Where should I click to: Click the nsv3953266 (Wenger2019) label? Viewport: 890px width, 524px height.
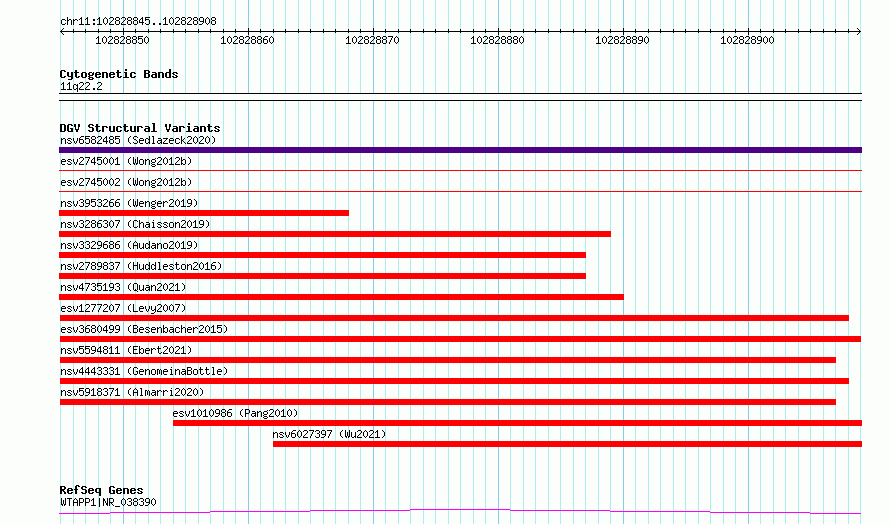pos(129,203)
